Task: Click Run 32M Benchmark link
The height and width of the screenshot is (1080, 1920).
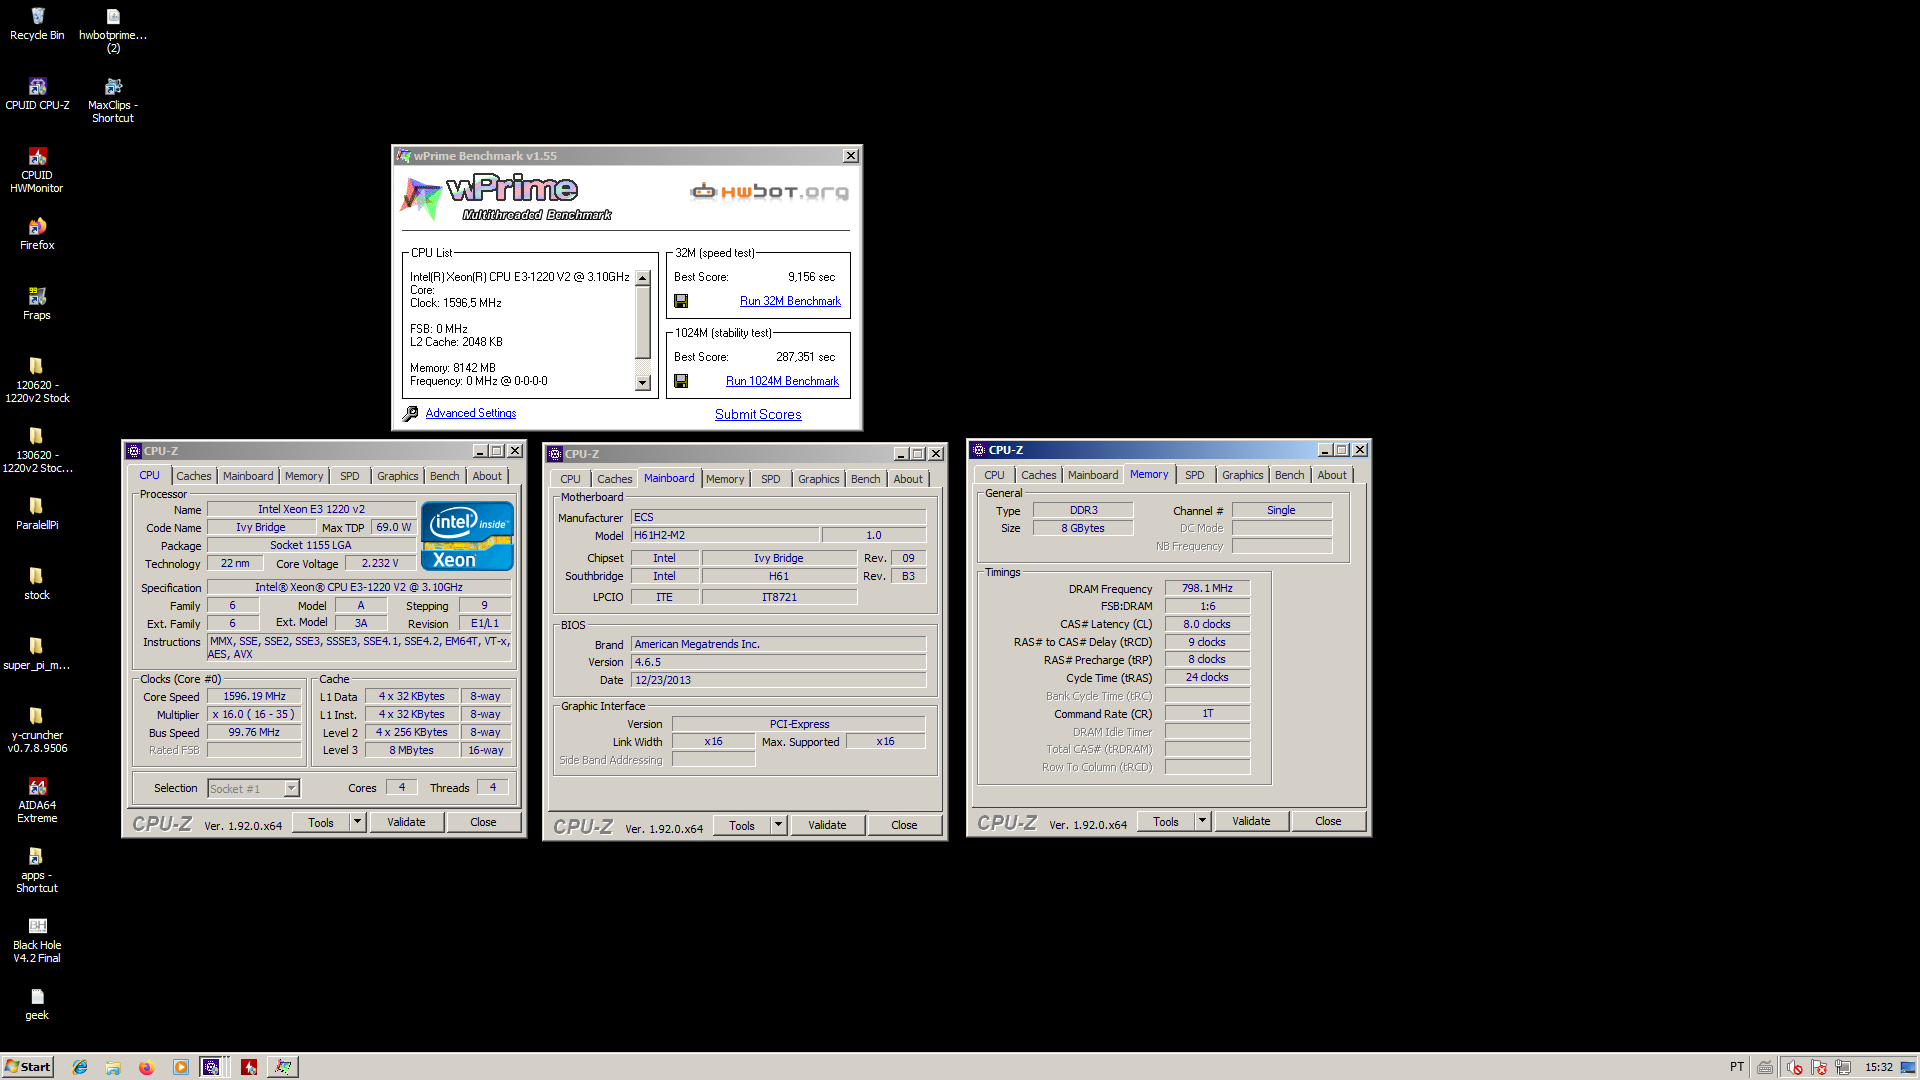Action: (790, 301)
